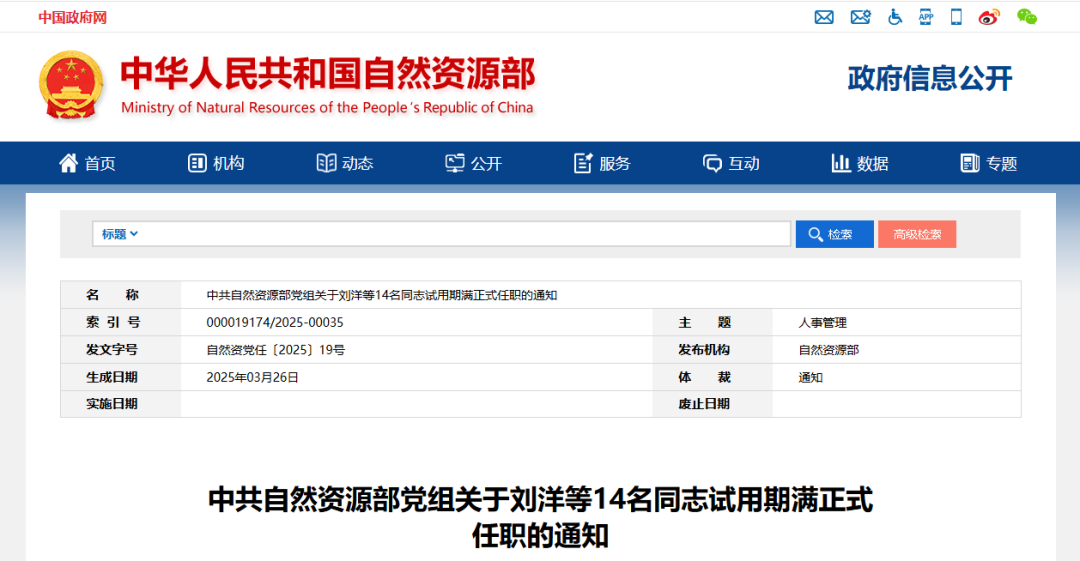Select the subject value 人事管理
This screenshot has width=1080, height=561.
pyautogui.click(x=822, y=323)
